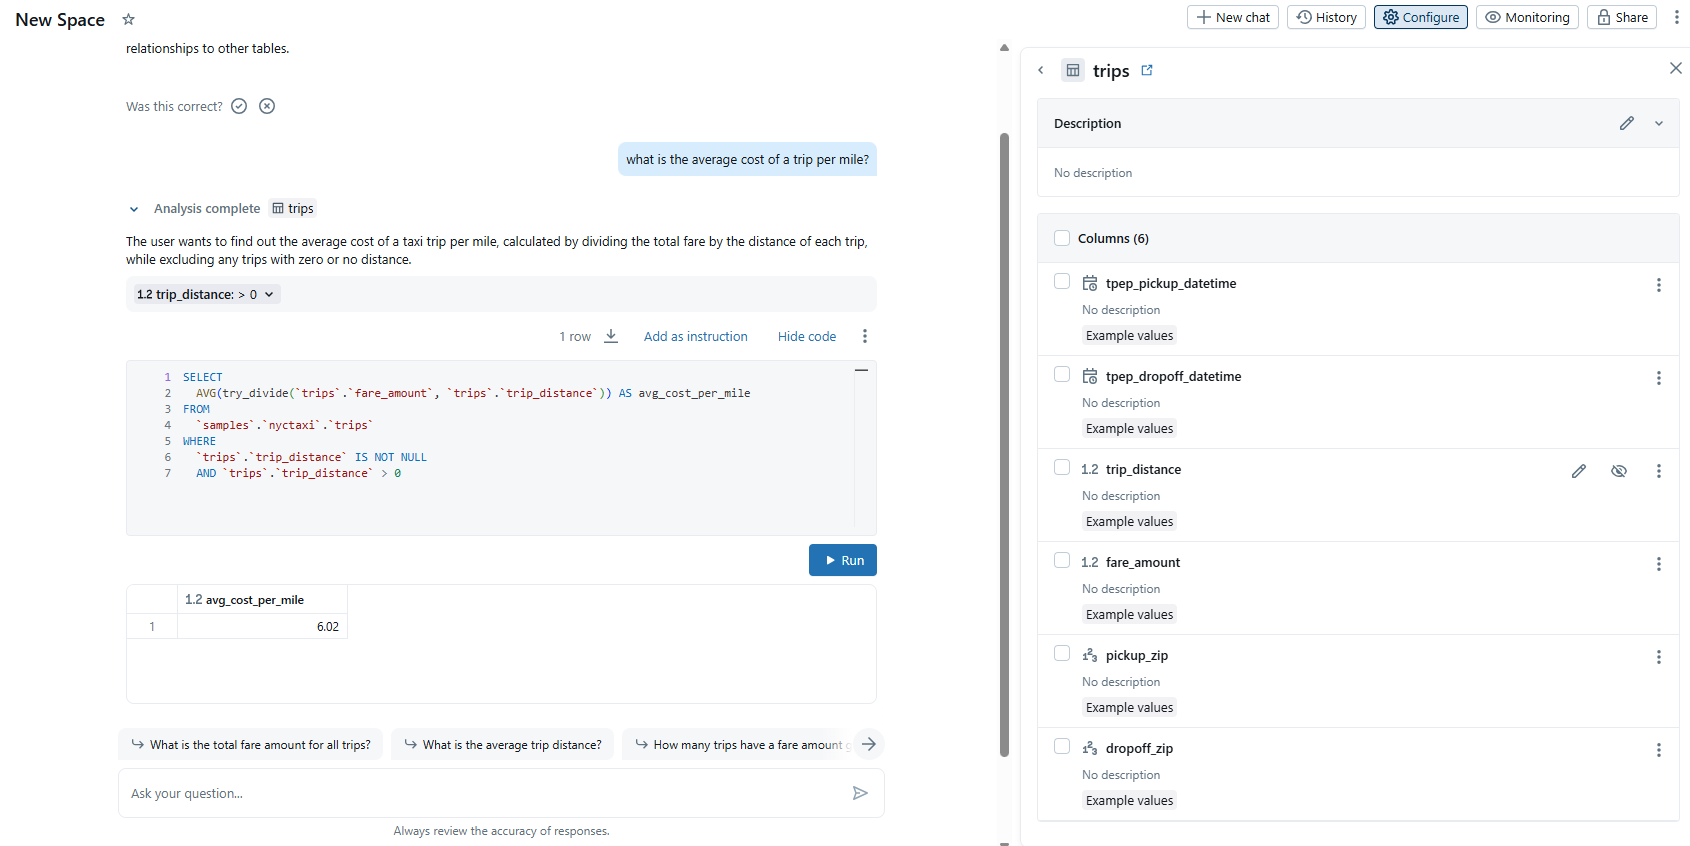The image size is (1690, 846).
Task: Mark response as incorrect with X icon
Action: pos(267,106)
